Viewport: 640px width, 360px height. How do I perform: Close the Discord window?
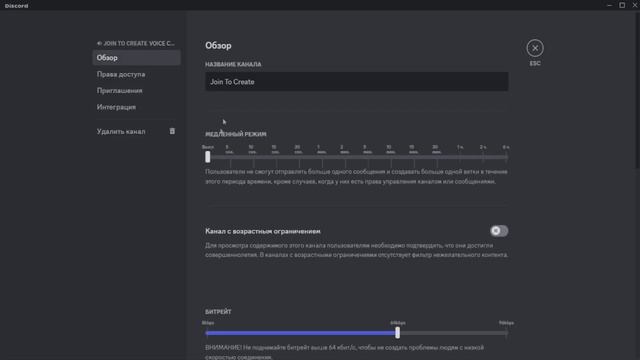click(x=635, y=5)
